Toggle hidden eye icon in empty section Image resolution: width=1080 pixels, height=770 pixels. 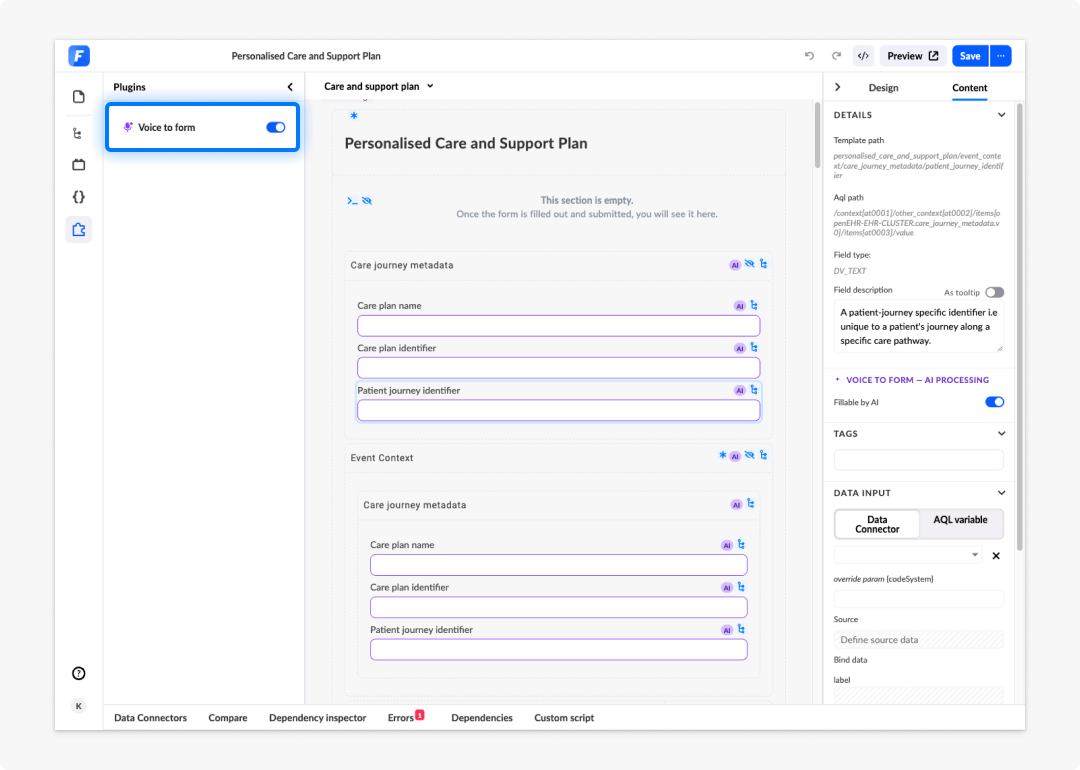pyautogui.click(x=367, y=200)
